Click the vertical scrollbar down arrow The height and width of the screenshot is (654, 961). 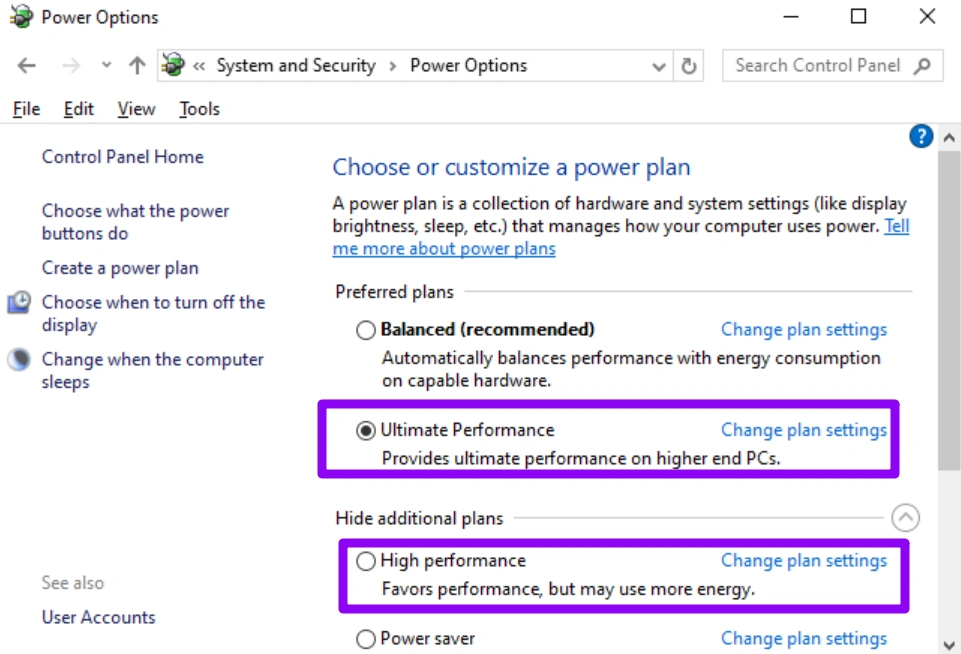(x=949, y=645)
